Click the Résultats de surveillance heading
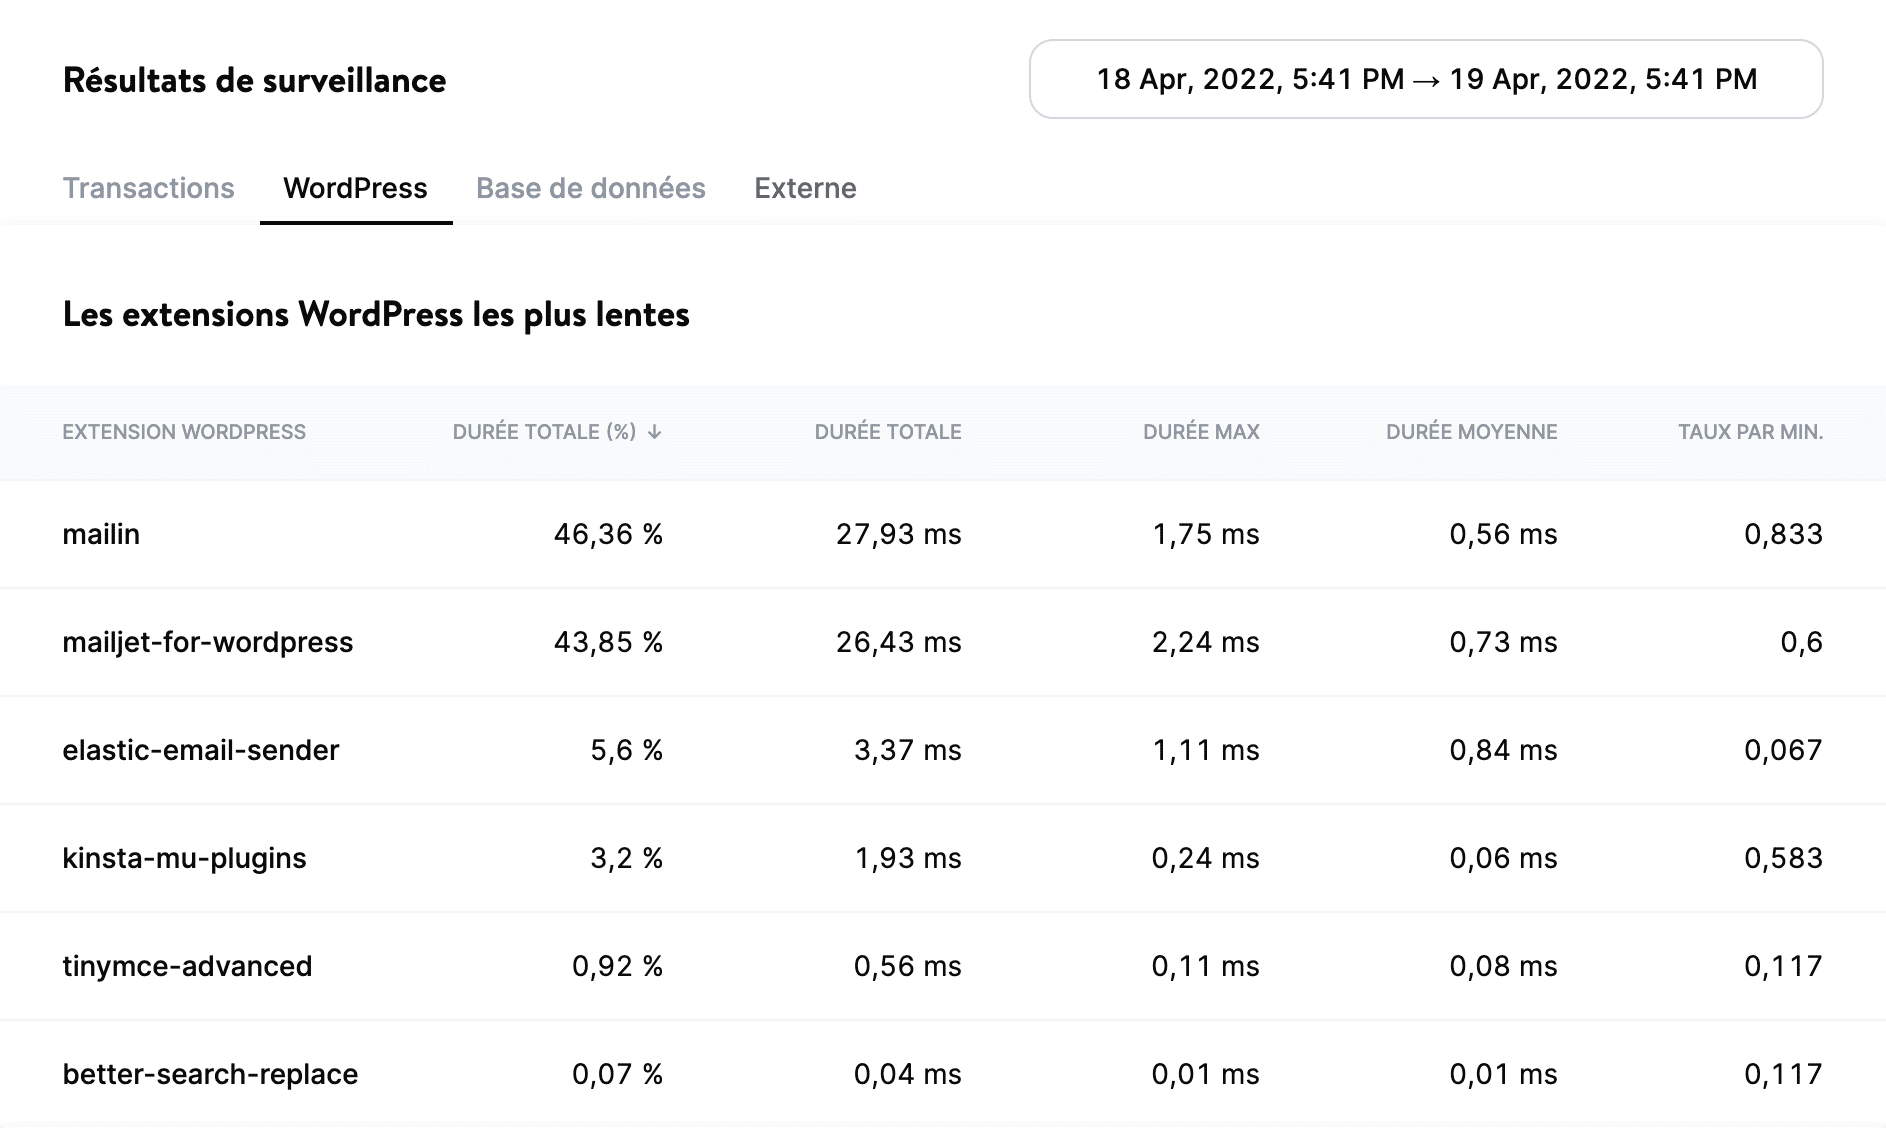 [x=254, y=80]
